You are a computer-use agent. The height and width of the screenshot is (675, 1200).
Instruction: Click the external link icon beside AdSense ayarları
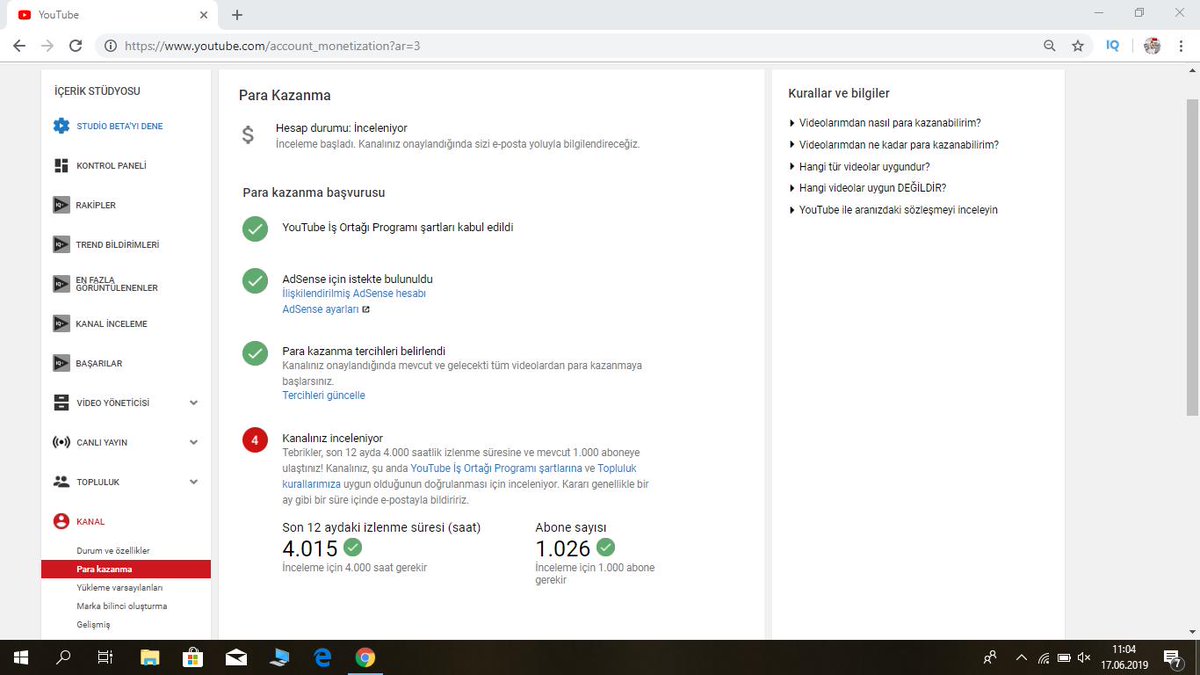pos(366,310)
